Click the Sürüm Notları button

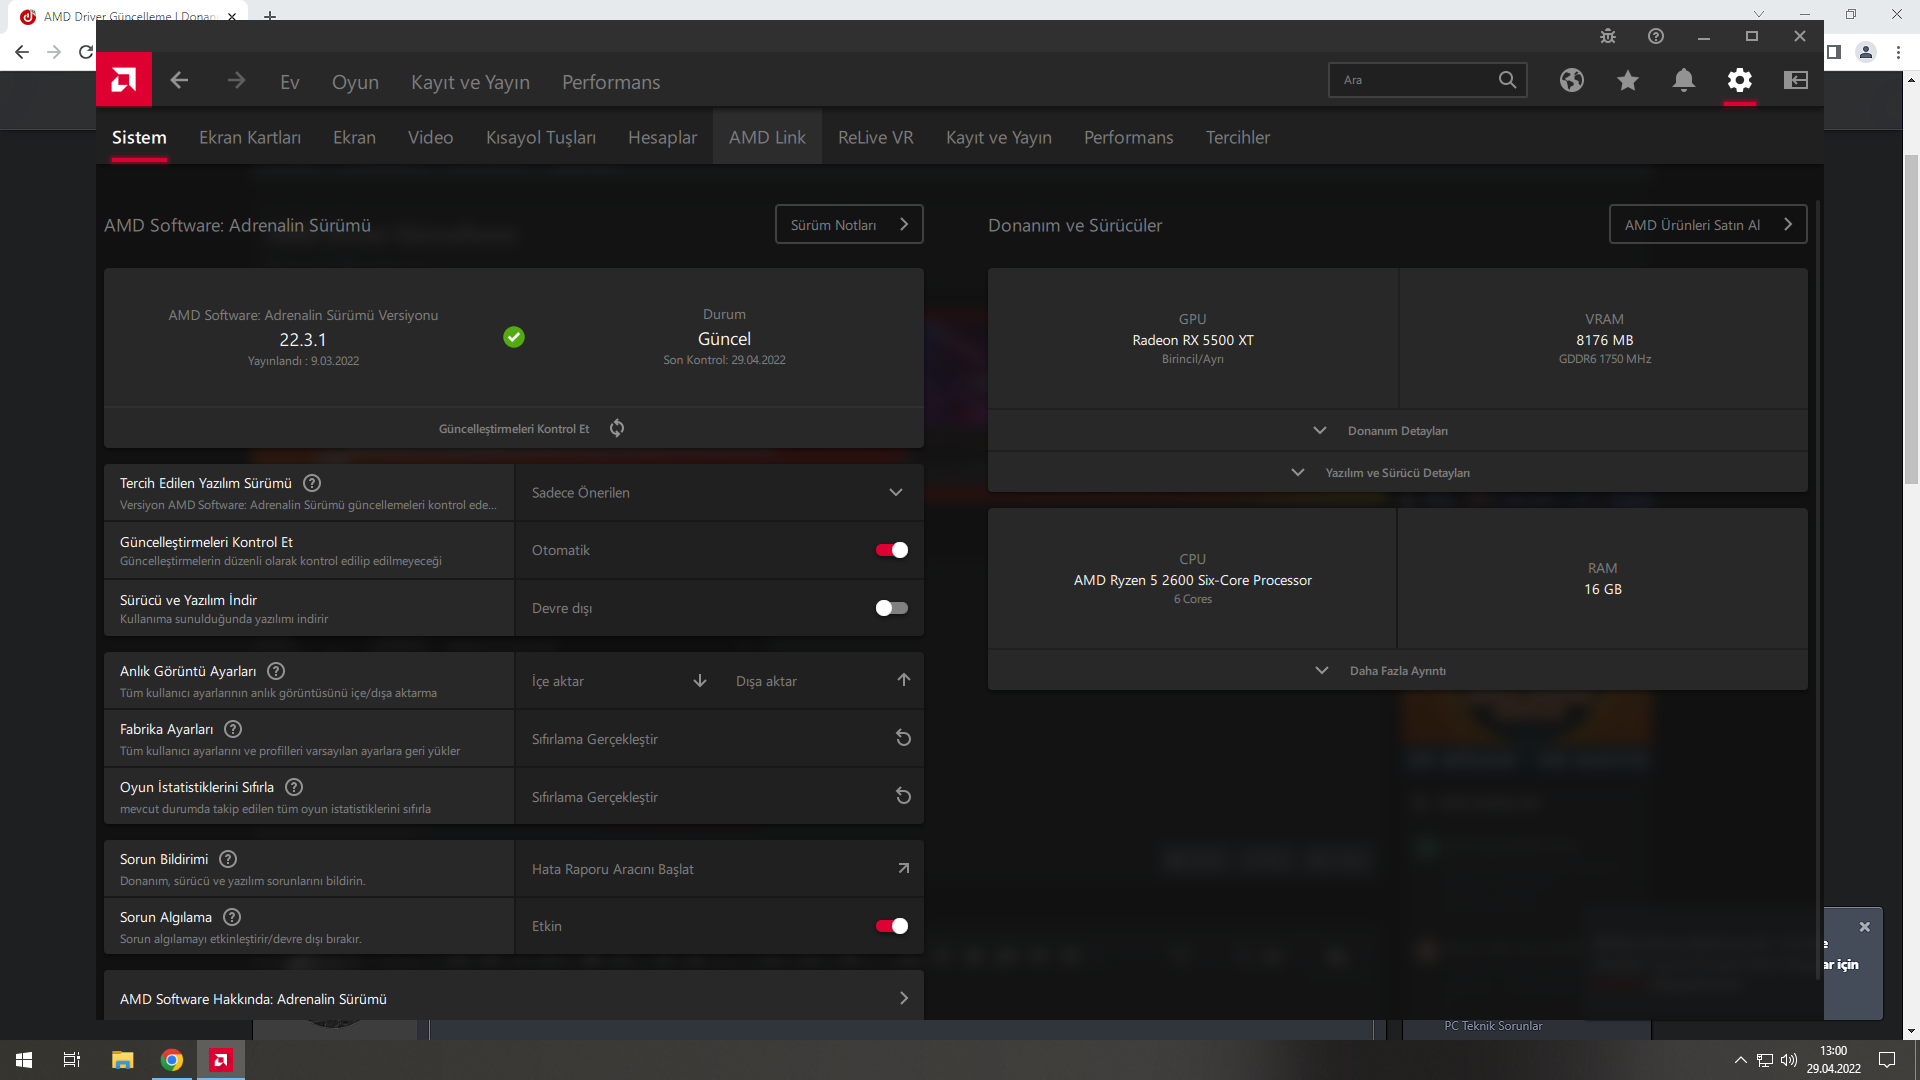(x=849, y=224)
